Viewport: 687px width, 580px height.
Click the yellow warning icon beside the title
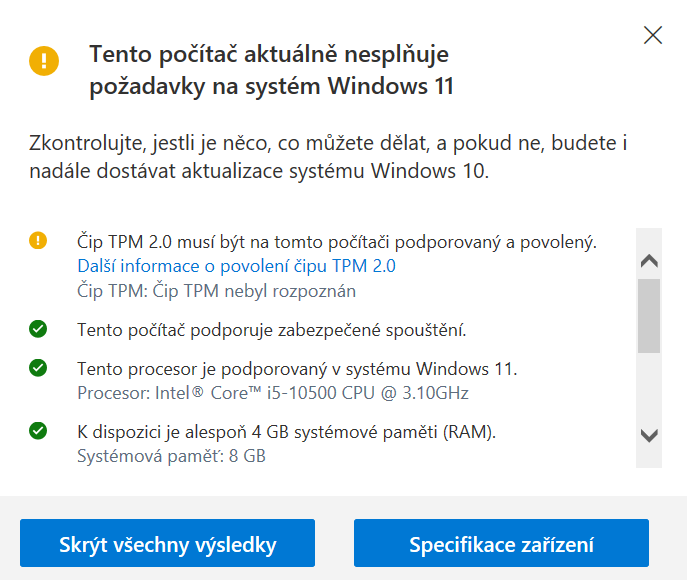[44, 60]
